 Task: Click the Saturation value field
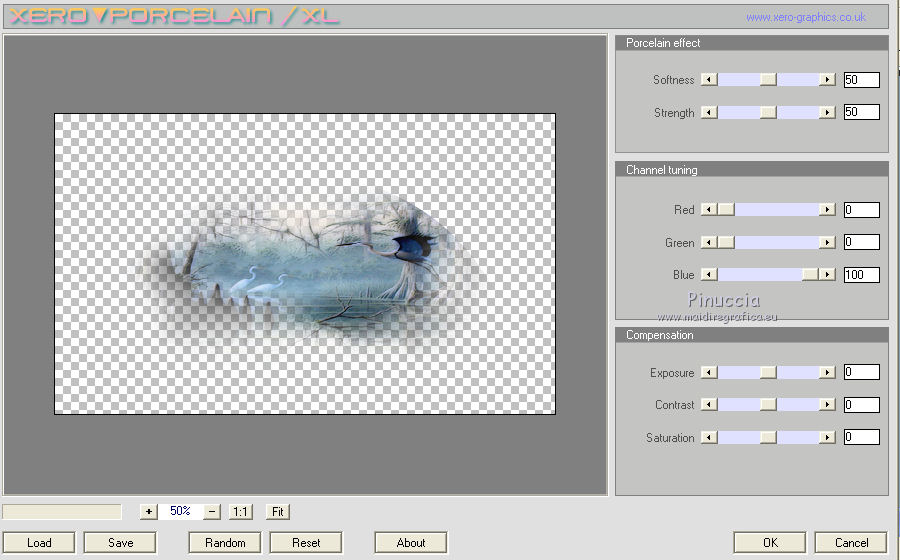(x=862, y=437)
